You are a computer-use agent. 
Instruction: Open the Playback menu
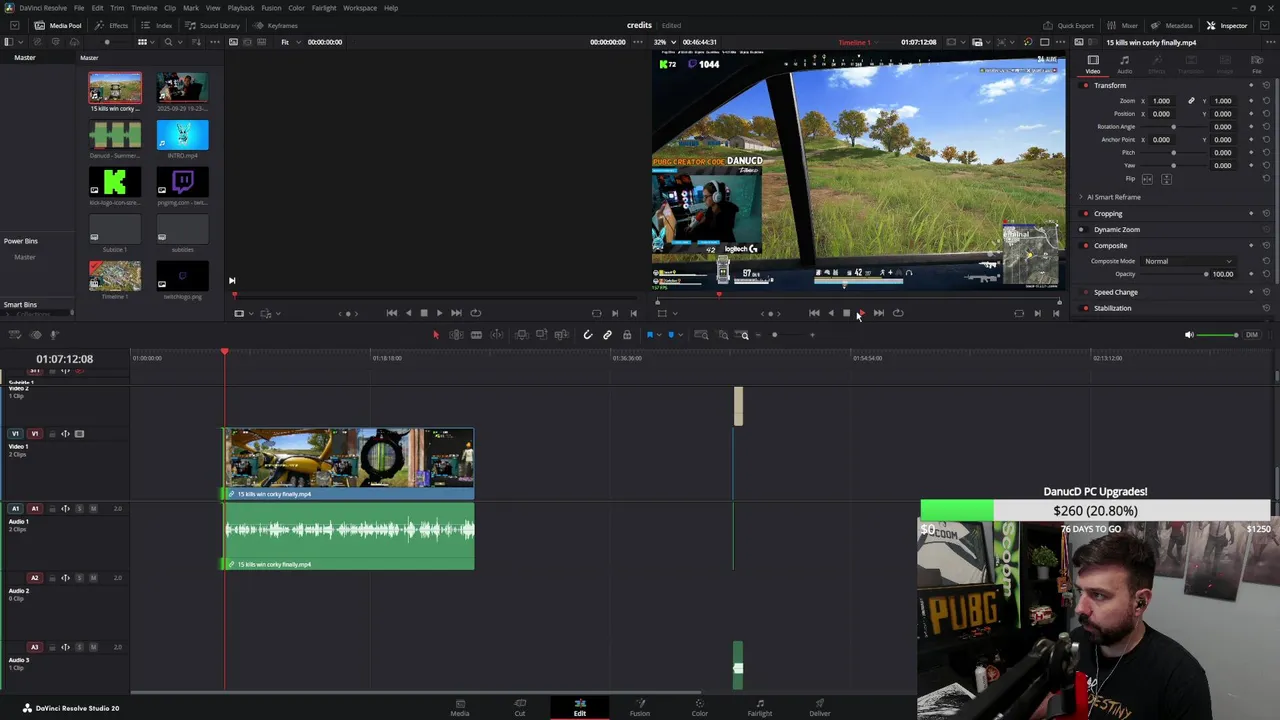(241, 8)
